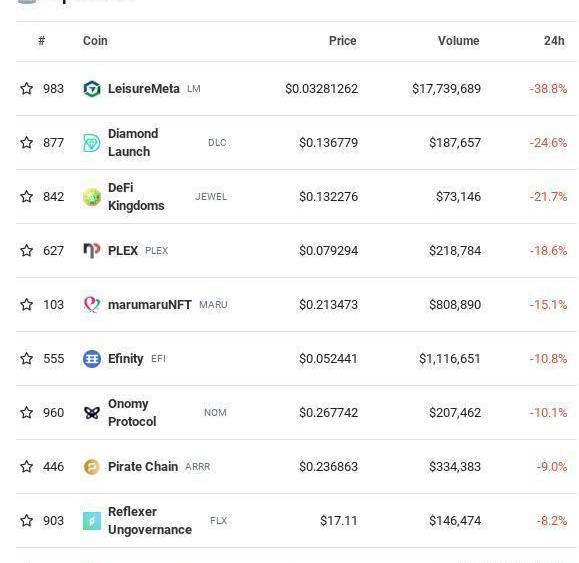
Task: Open the Onomy Protocol coin link
Action: click(132, 412)
